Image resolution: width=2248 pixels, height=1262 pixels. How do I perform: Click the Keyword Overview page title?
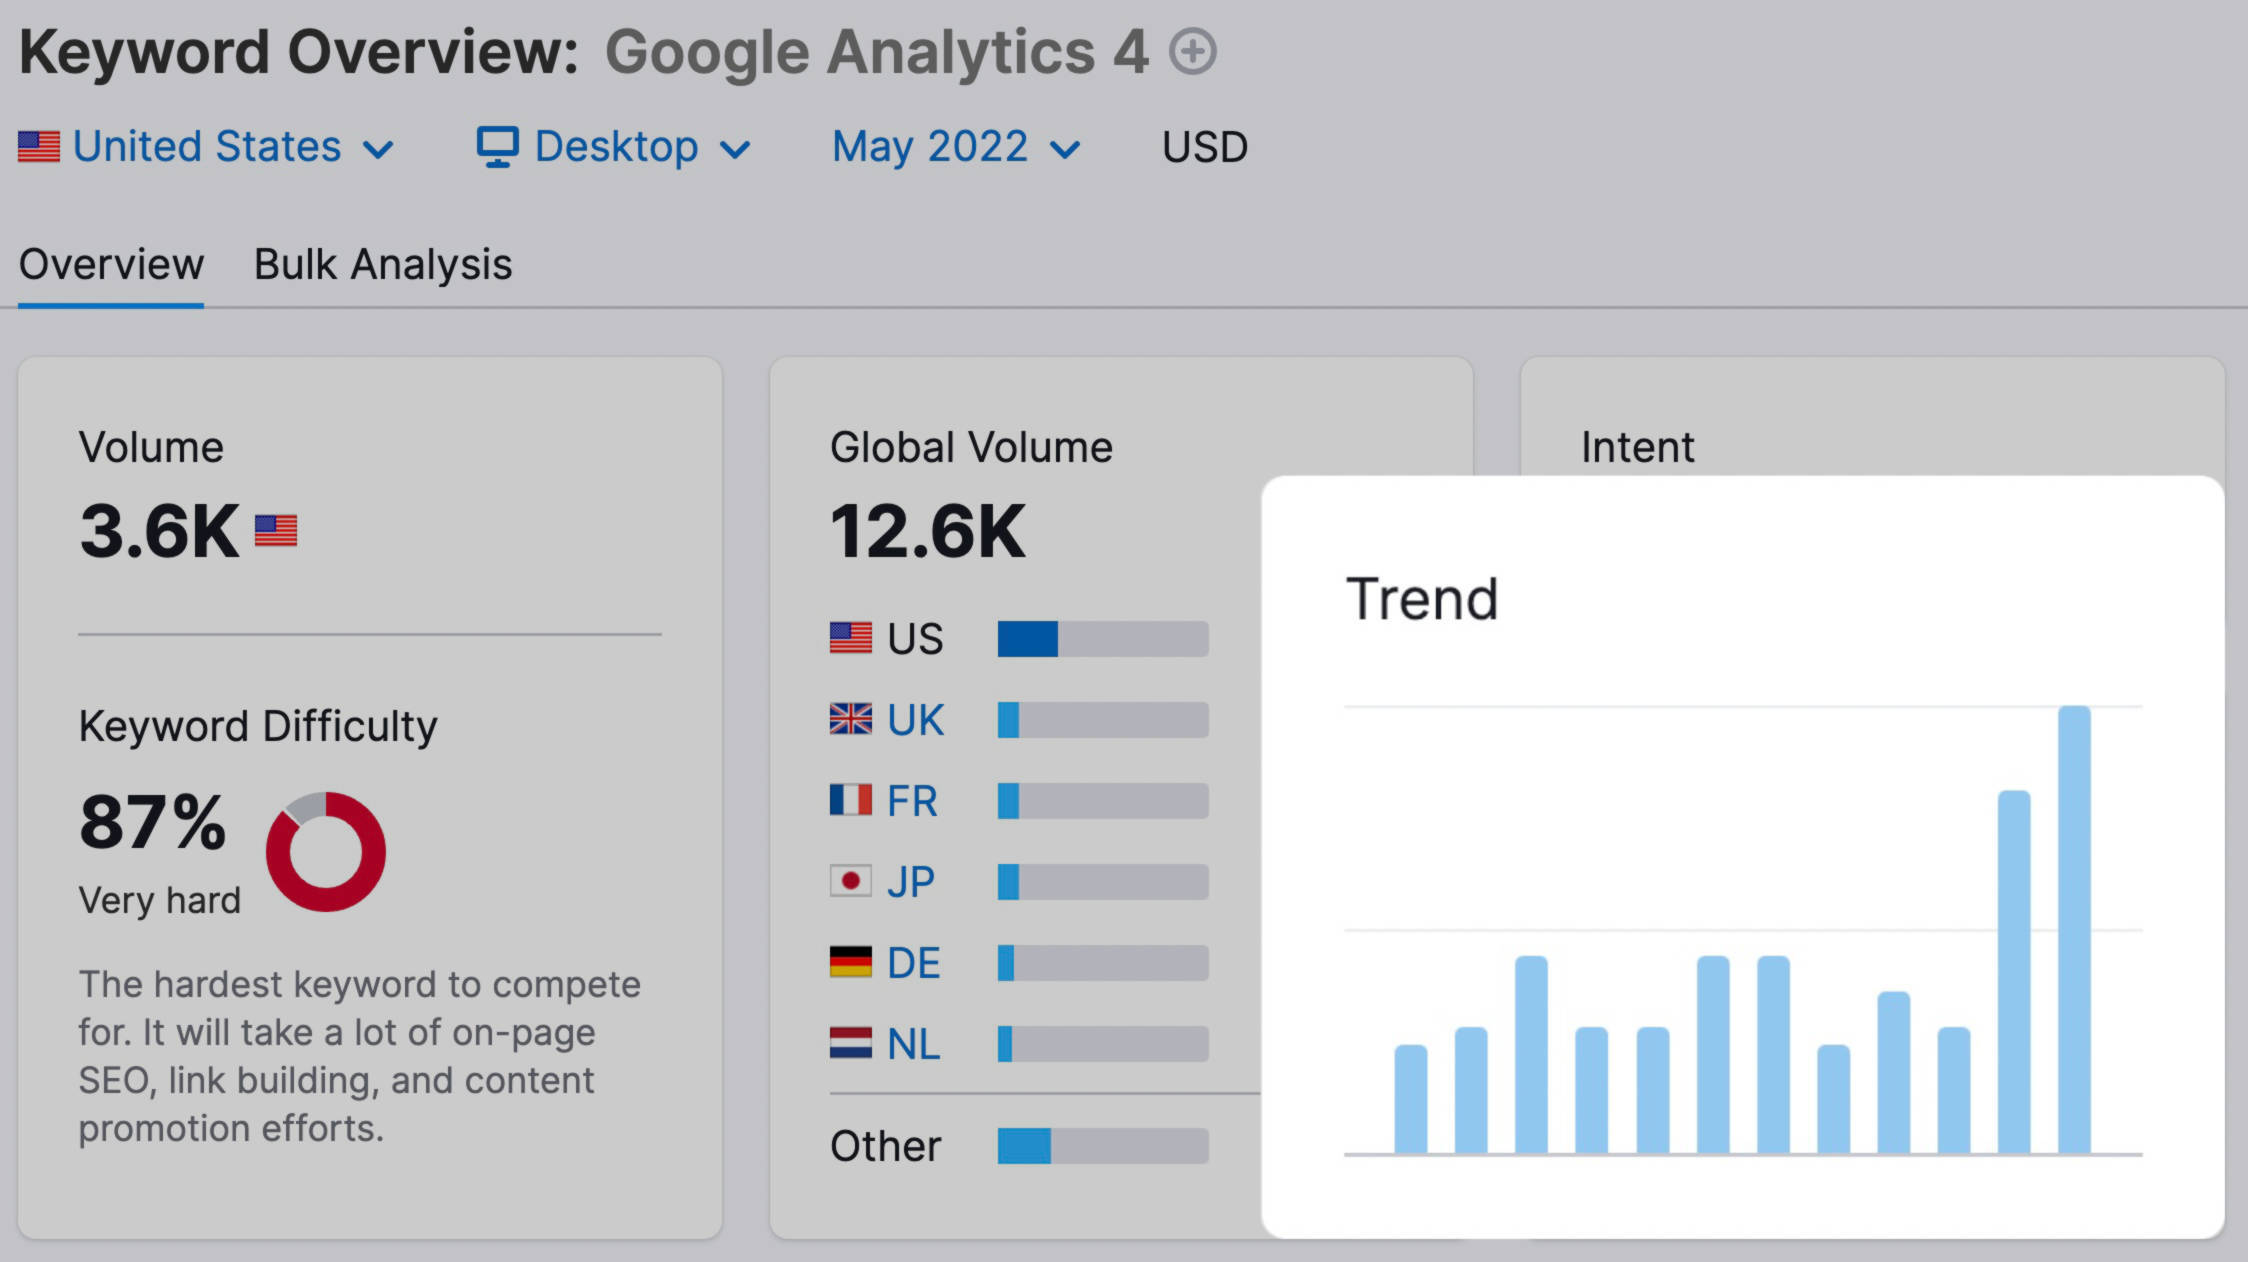click(x=290, y=49)
